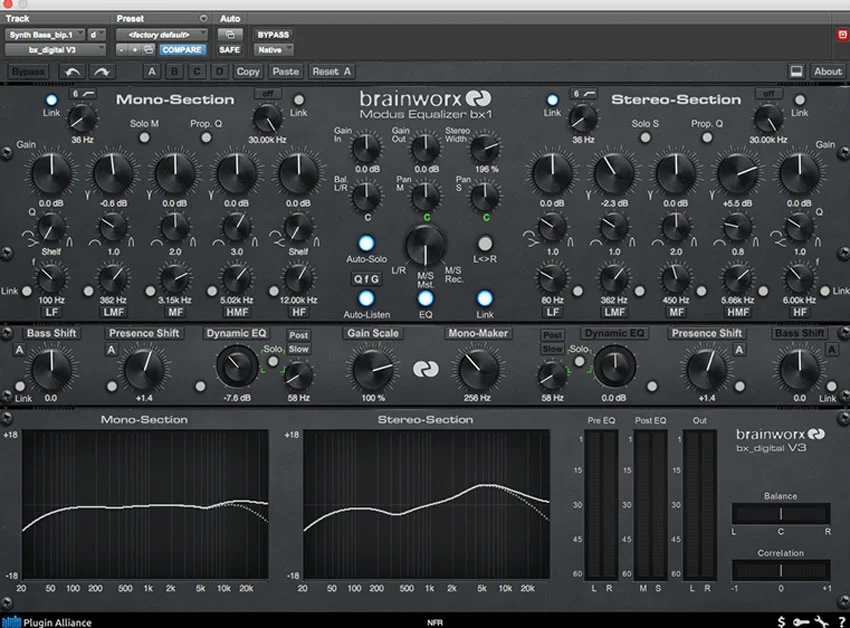850x628 pixels.
Task: Click the About button
Action: tap(827, 71)
